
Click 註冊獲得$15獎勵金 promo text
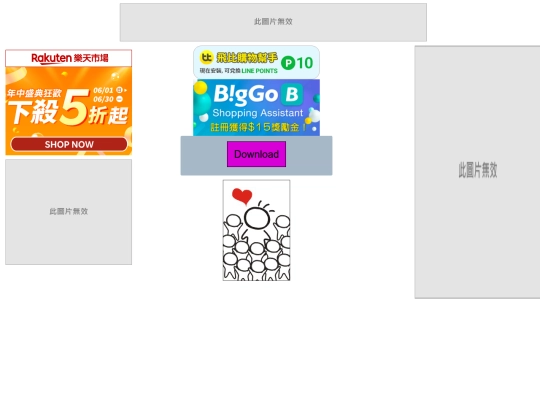[x=258, y=127]
